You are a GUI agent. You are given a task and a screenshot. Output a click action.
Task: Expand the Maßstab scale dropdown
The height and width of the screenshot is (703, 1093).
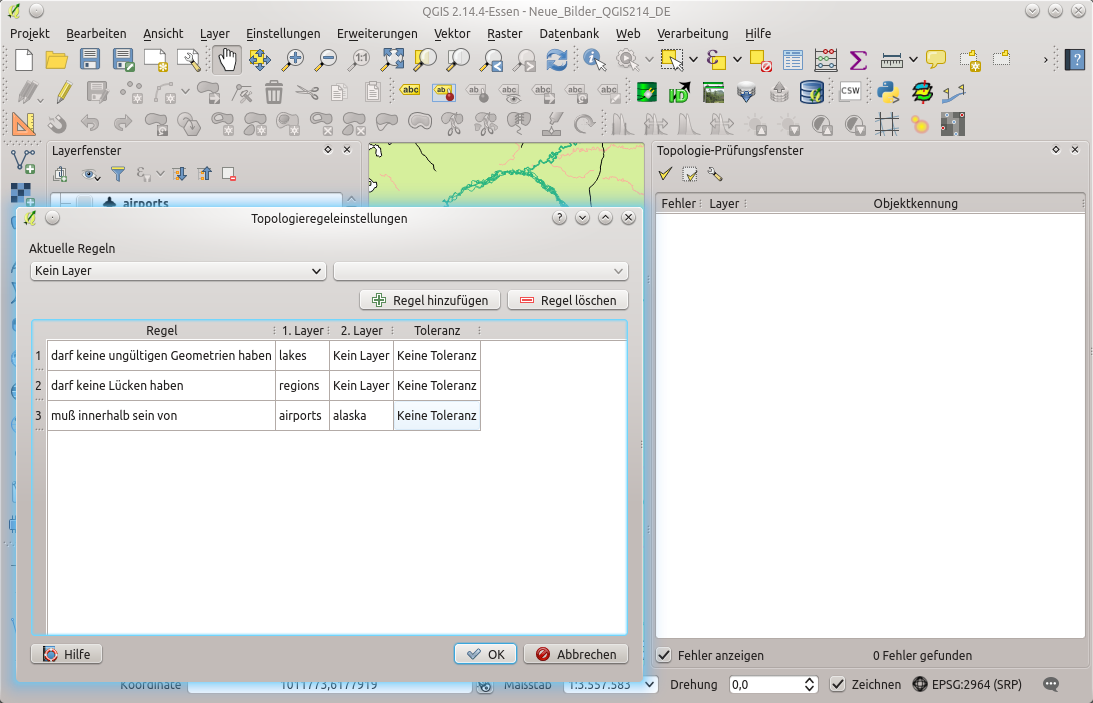pyautogui.click(x=650, y=685)
